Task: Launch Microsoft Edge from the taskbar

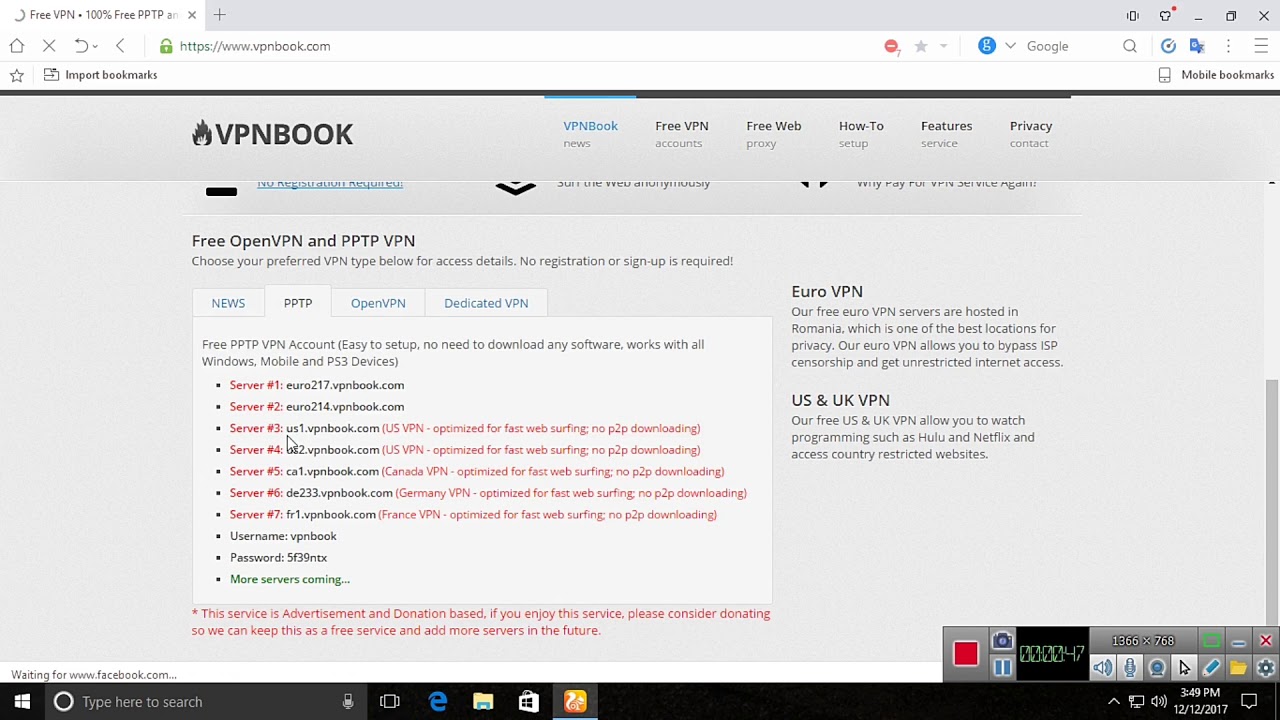Action: (438, 702)
